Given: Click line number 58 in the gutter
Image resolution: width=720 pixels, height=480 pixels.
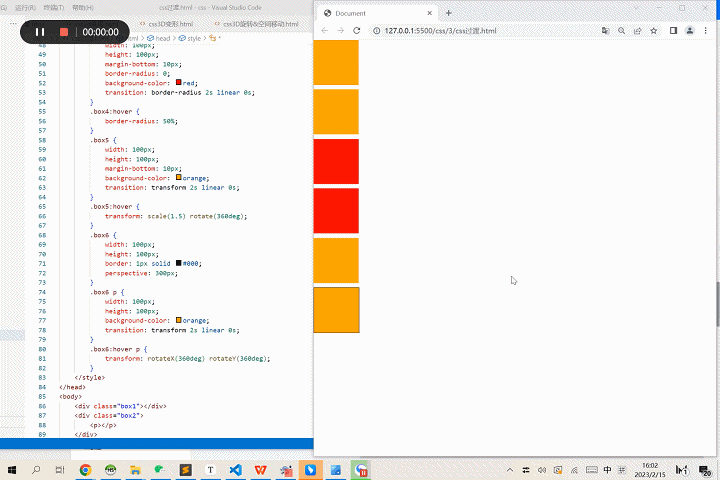Looking at the screenshot, I should point(42,140).
